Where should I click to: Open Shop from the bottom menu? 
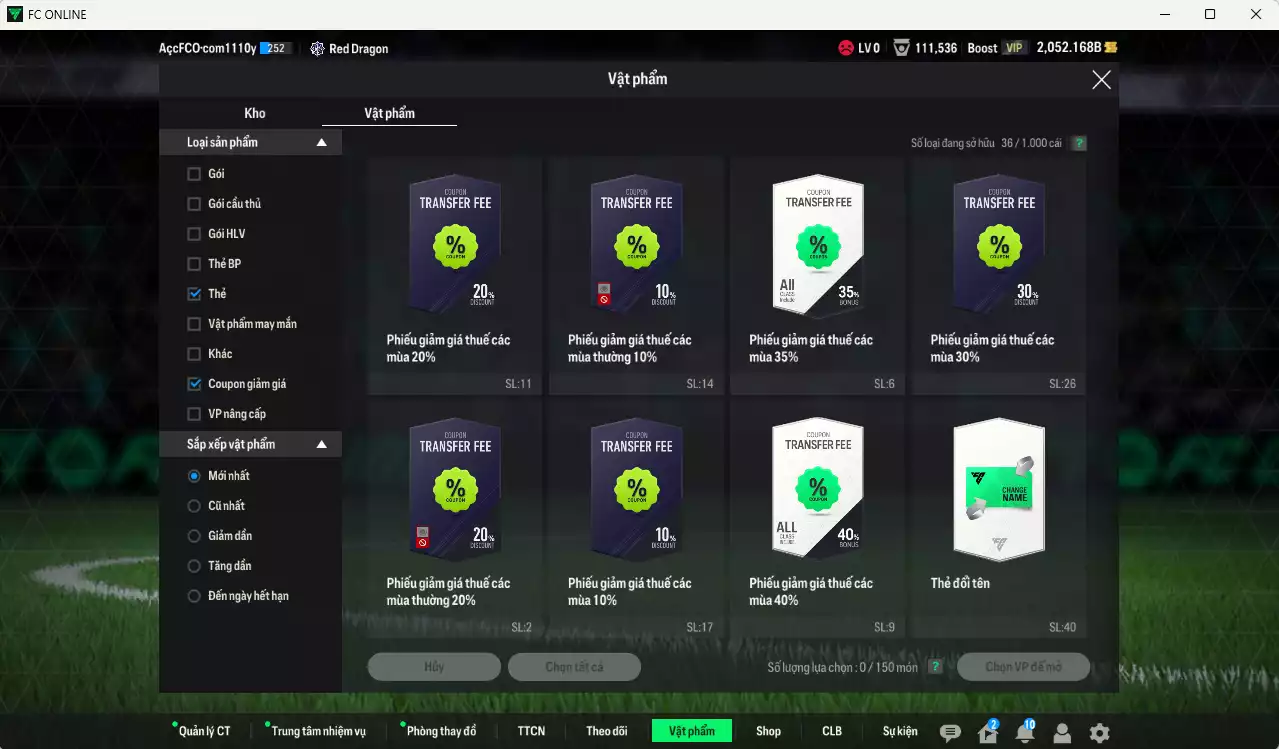(768, 731)
